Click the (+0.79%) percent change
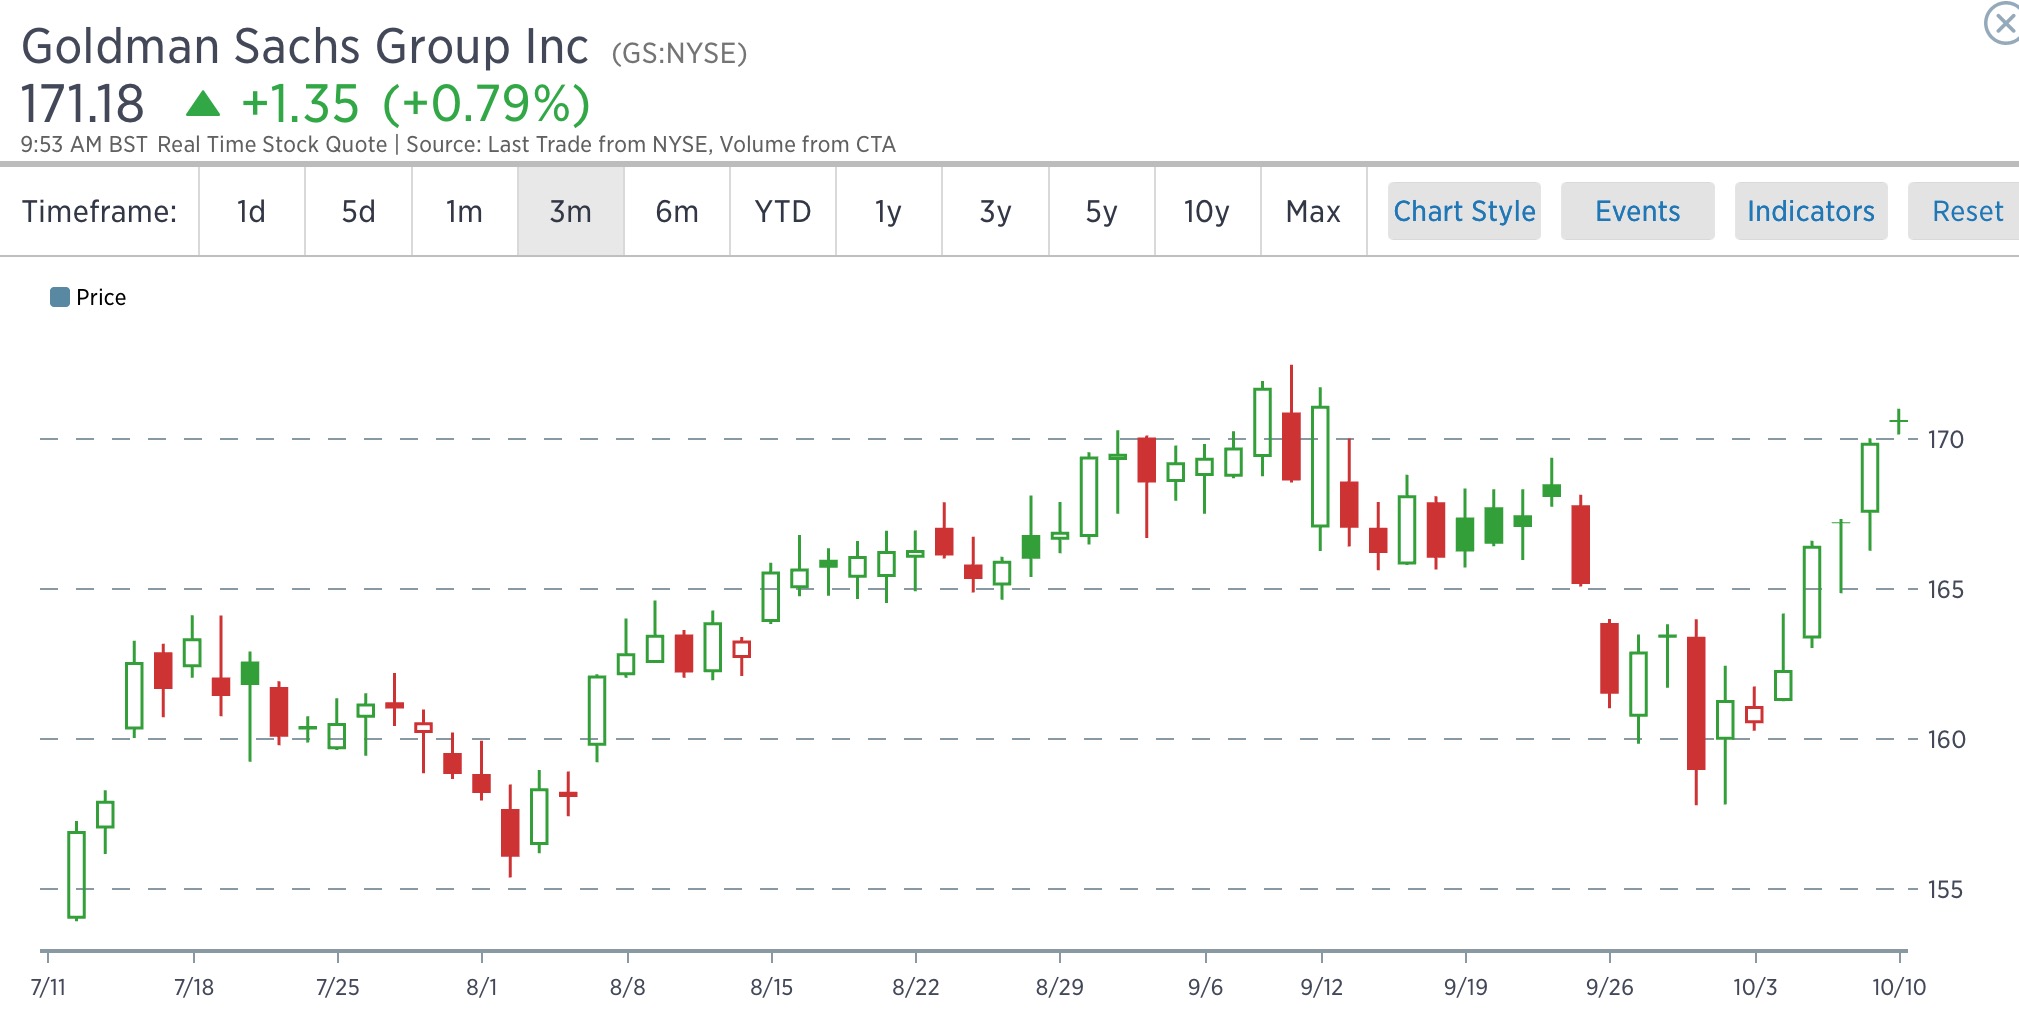This screenshot has height=1034, width=2019. point(486,104)
